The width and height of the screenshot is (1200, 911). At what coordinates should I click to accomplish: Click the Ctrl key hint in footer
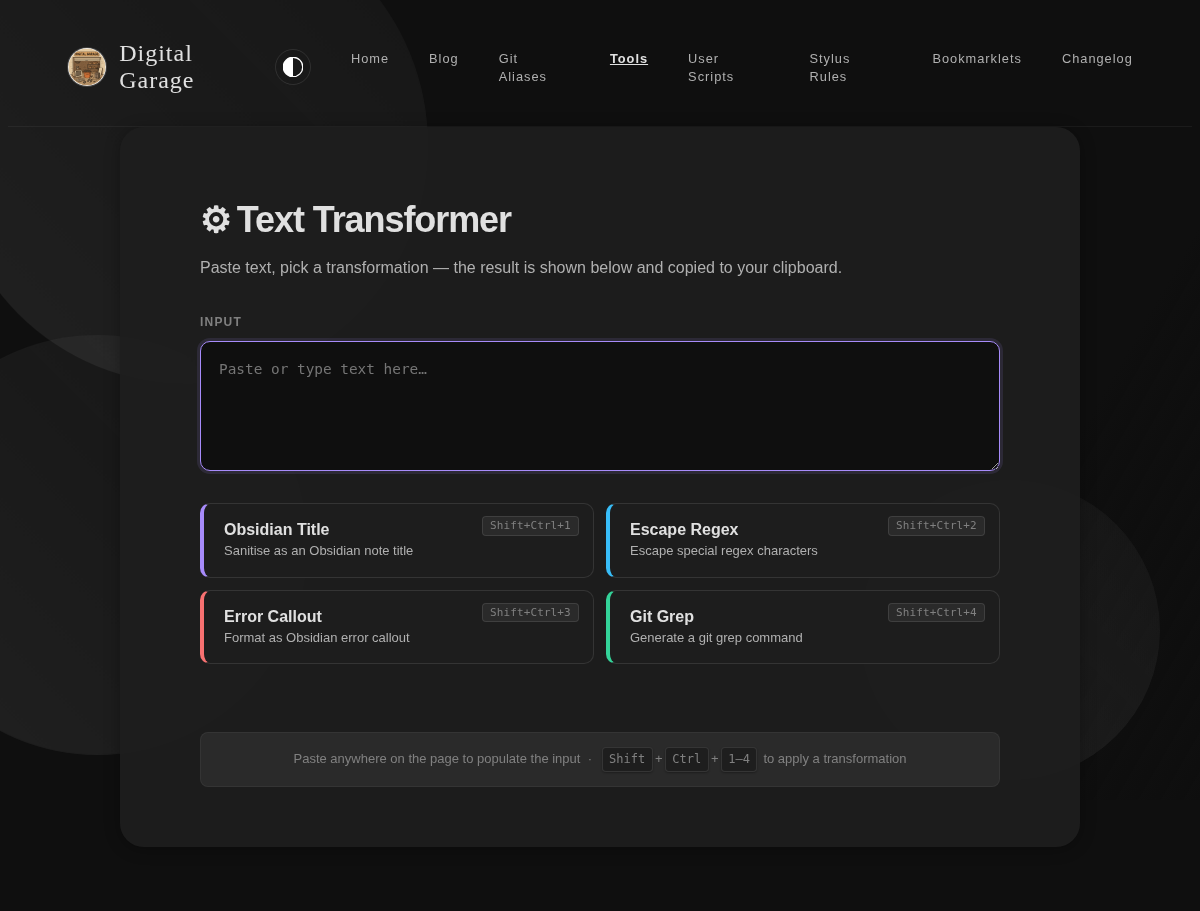tap(686, 759)
